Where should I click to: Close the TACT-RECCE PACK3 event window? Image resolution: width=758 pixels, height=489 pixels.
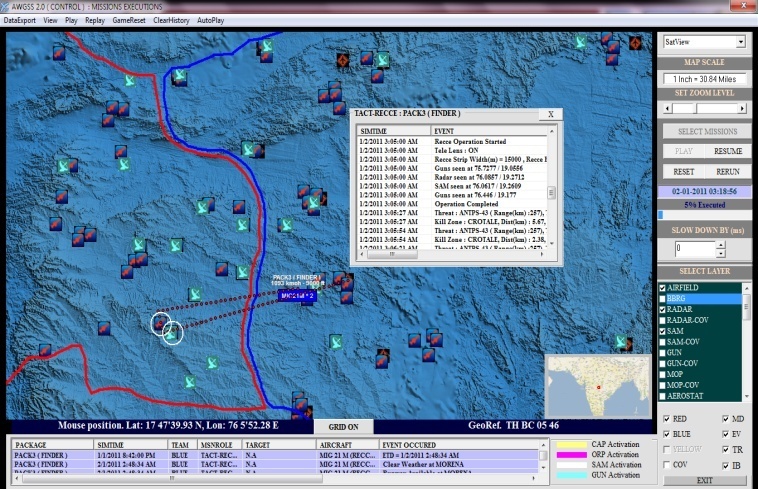pos(551,114)
